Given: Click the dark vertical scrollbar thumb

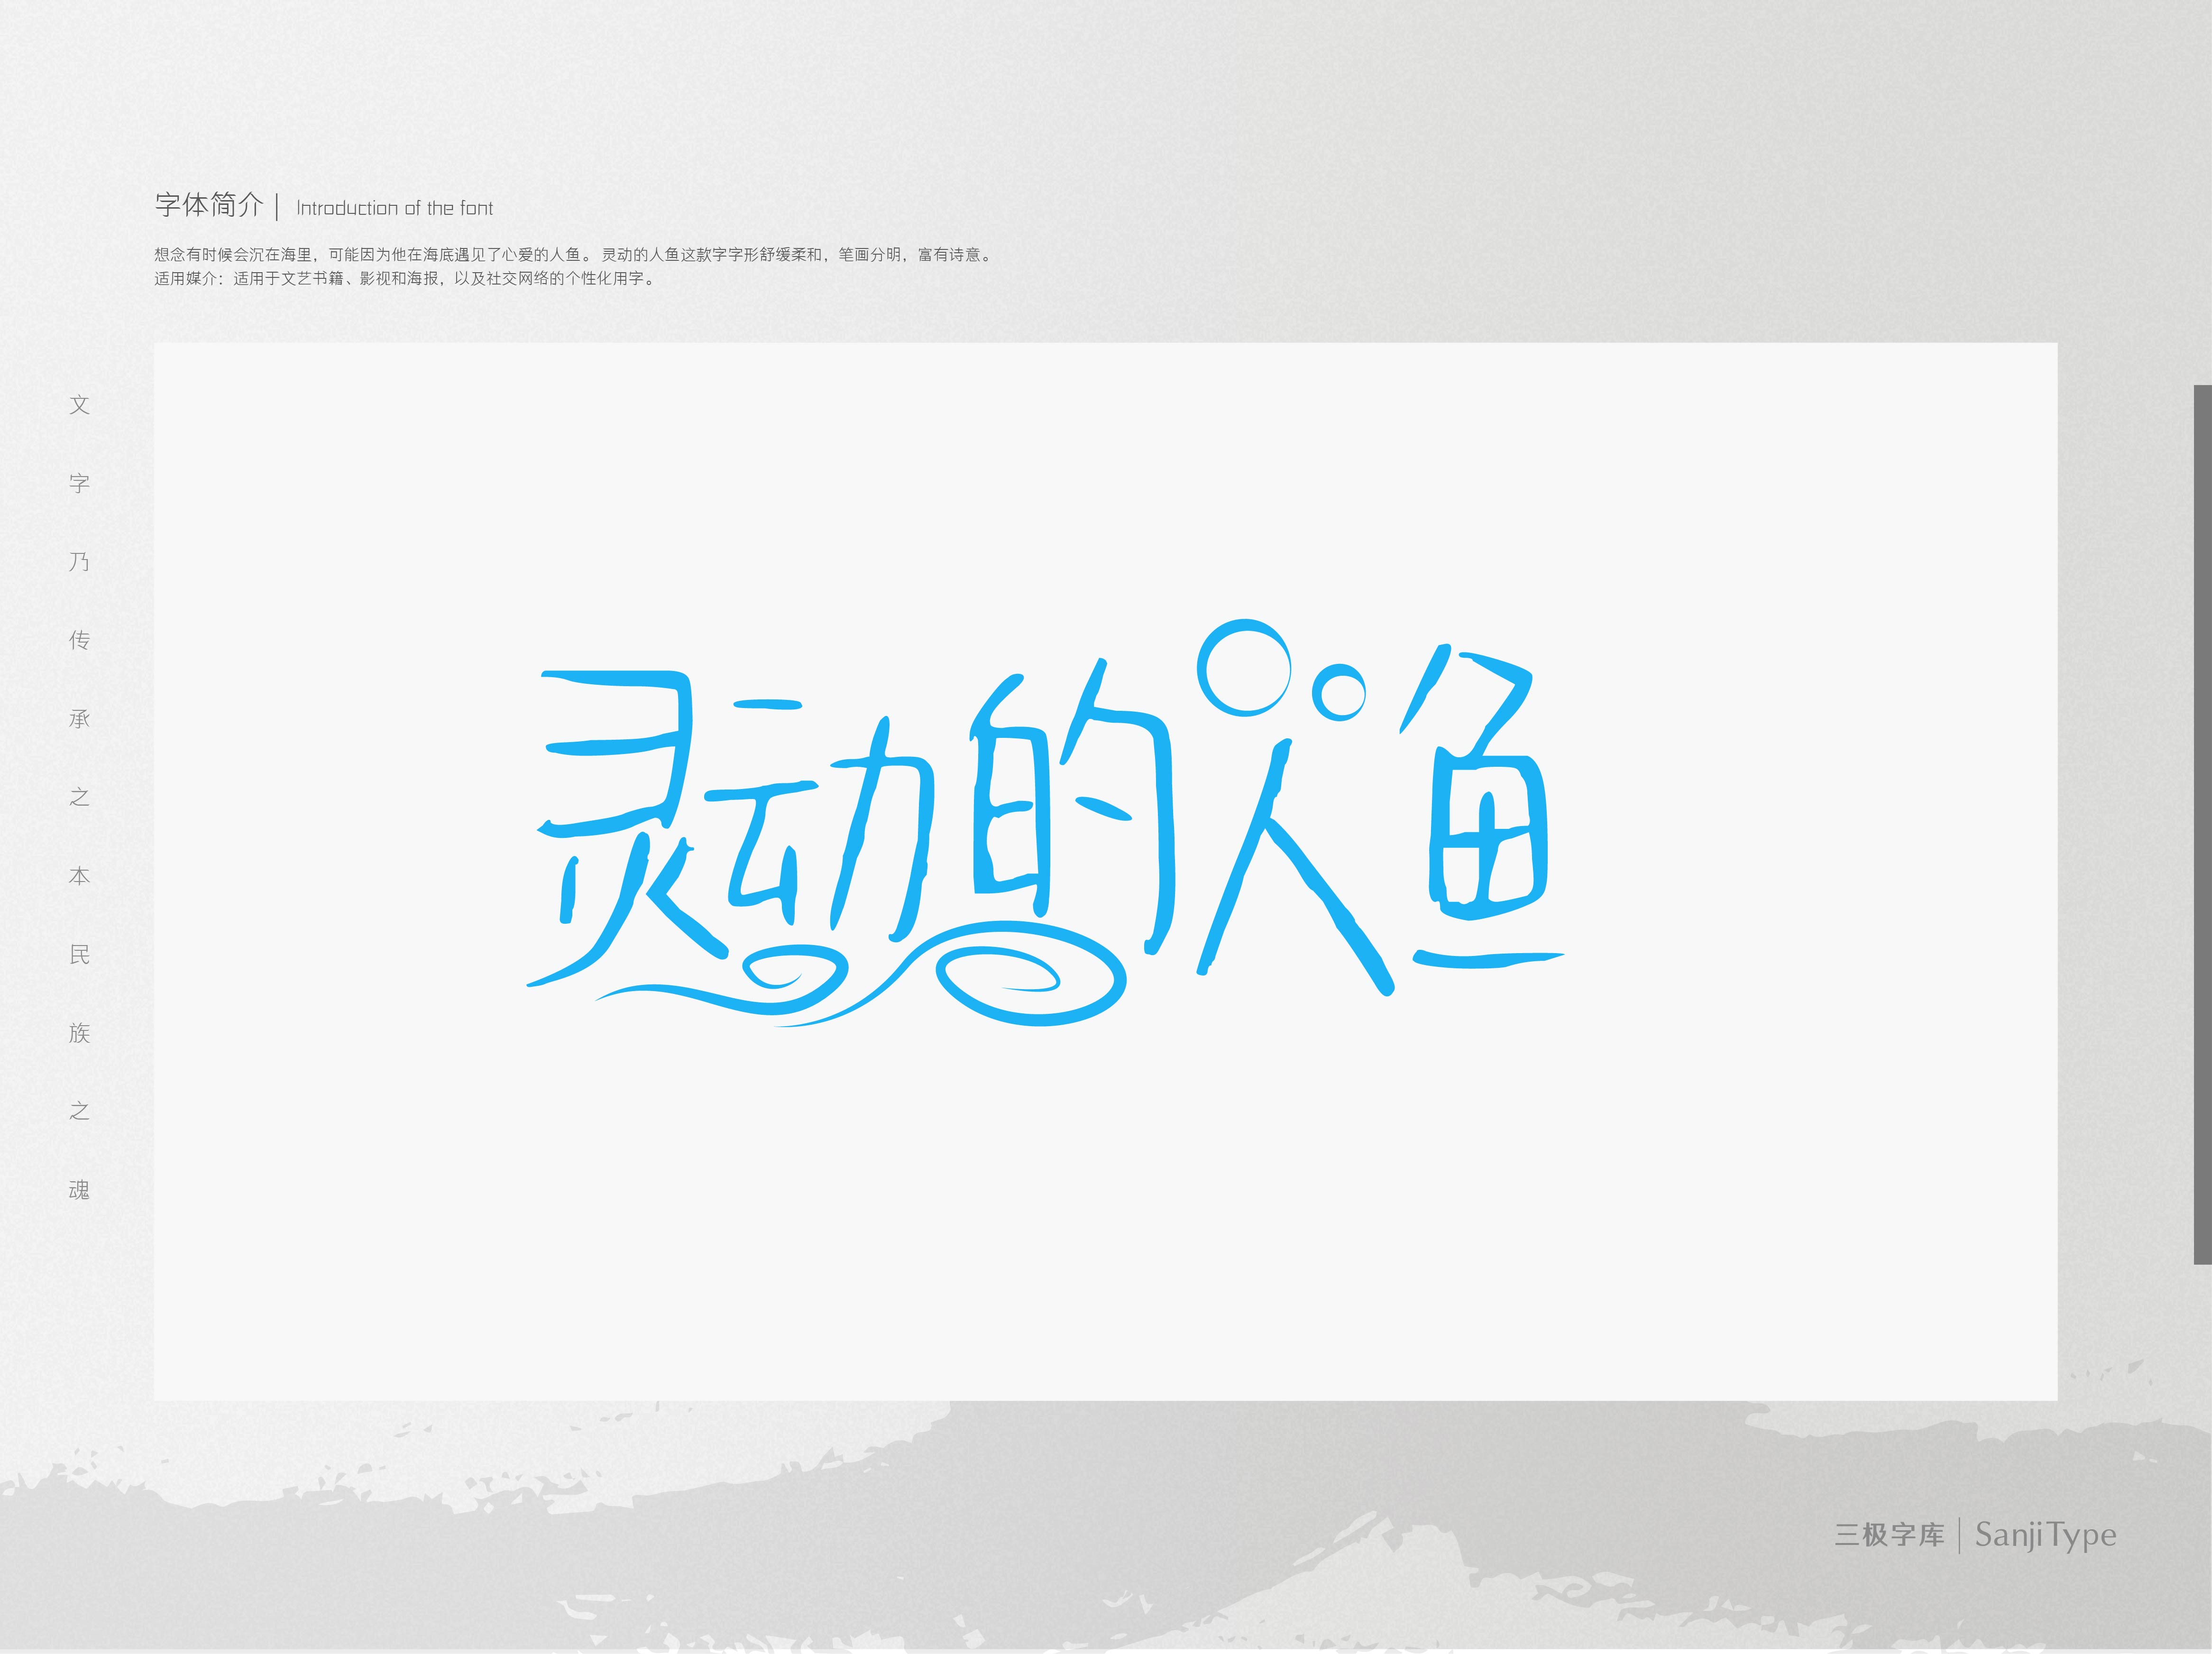Looking at the screenshot, I should (2203, 824).
